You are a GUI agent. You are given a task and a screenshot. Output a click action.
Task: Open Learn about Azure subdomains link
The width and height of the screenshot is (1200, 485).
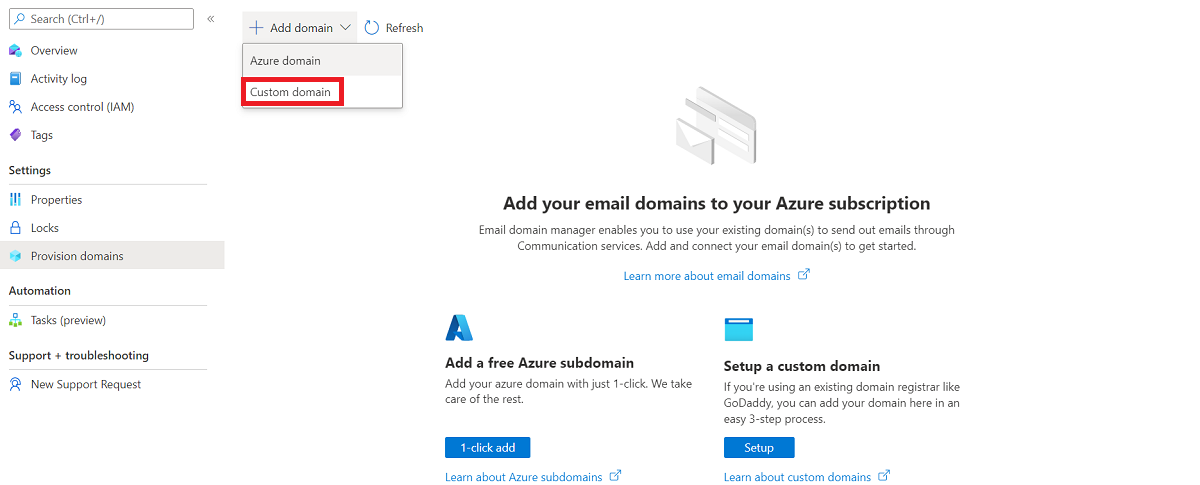coord(524,477)
